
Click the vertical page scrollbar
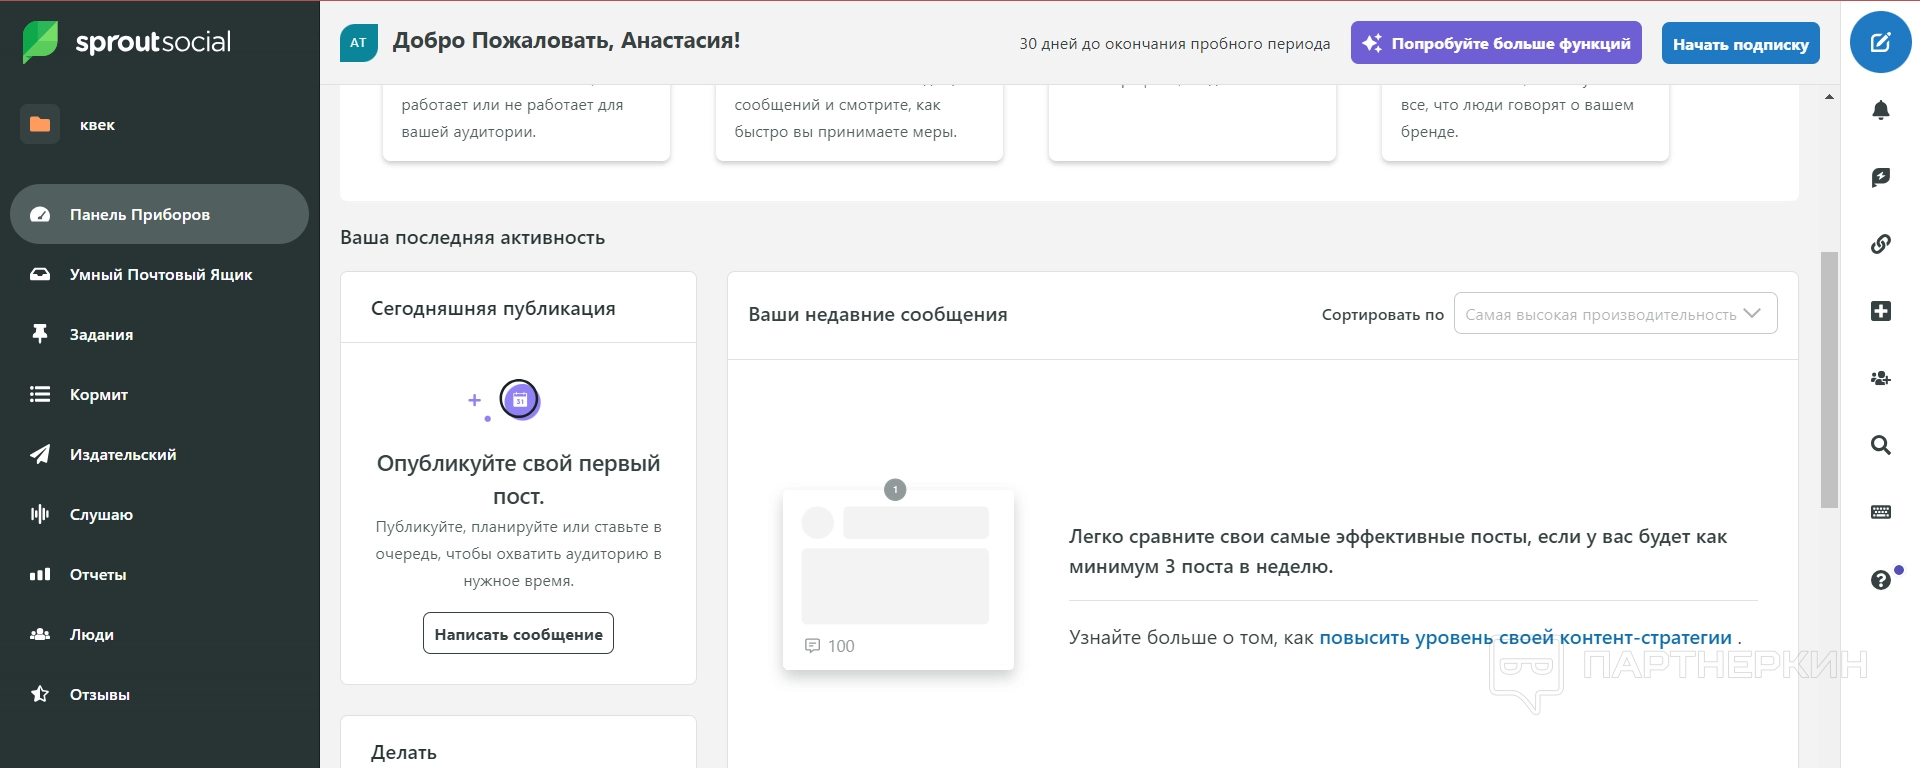click(1829, 380)
